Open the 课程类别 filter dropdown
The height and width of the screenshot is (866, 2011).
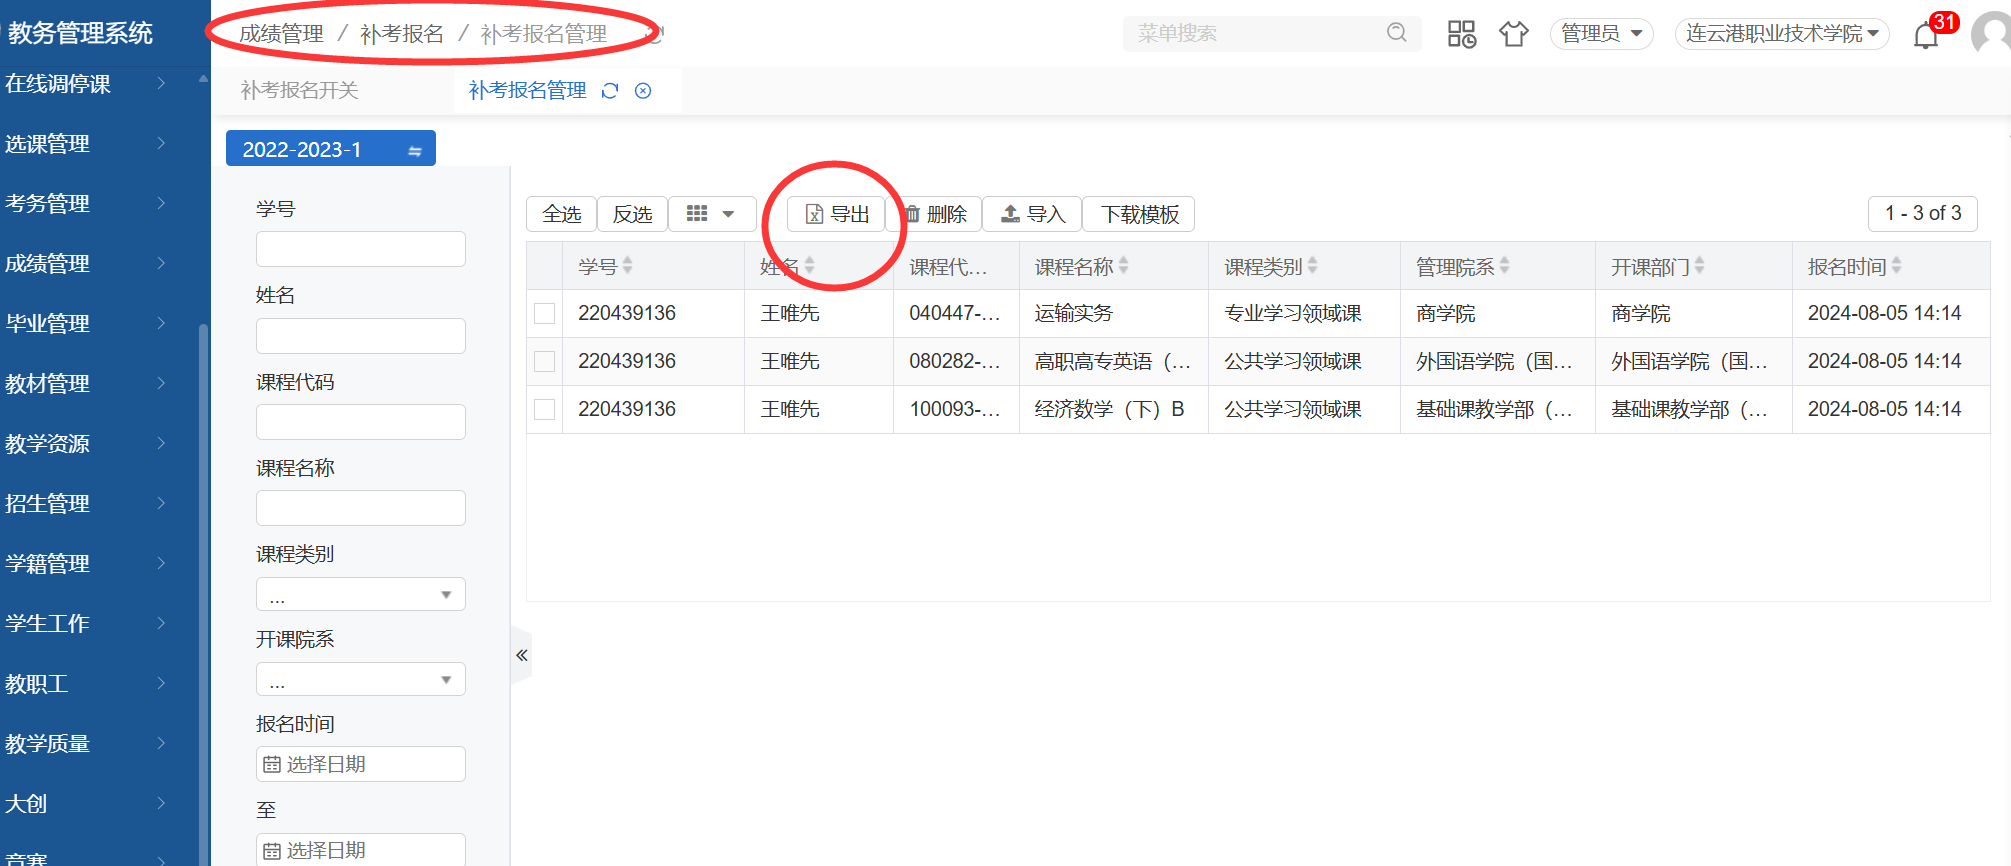click(360, 595)
